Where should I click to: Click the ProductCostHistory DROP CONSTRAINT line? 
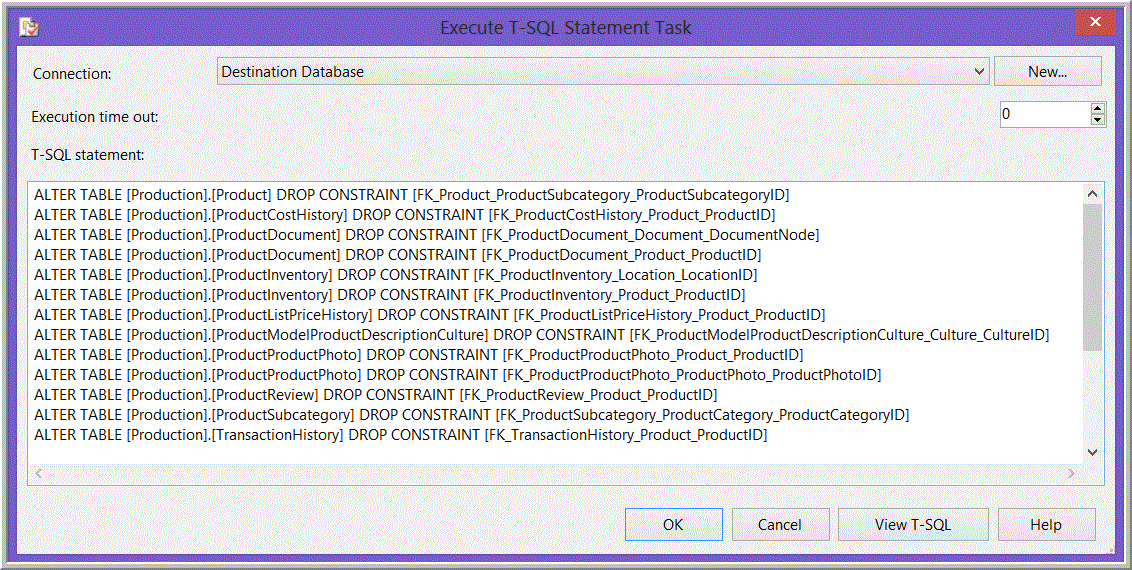[404, 215]
